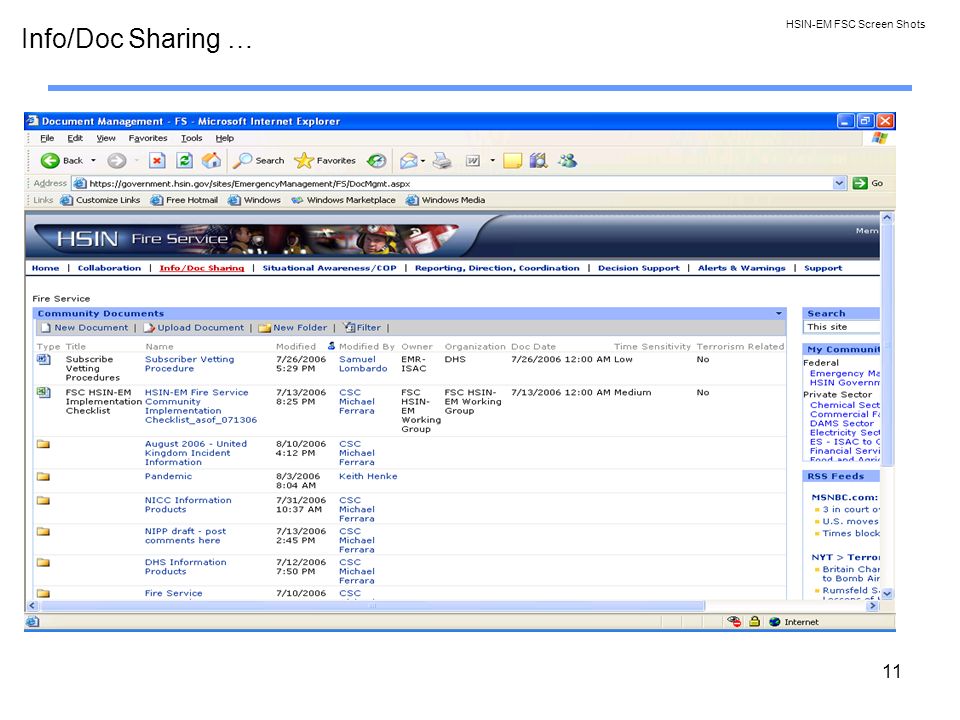Switch to the Collaboration tab
Viewport: 960px width, 720px height.
click(x=110, y=268)
